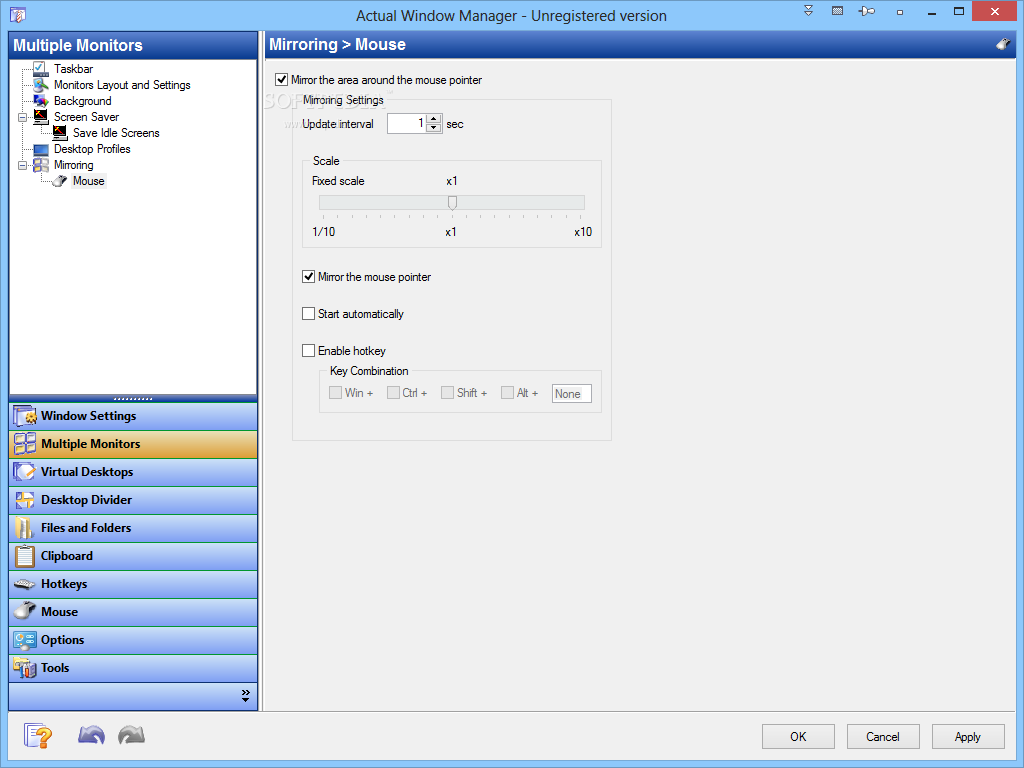Click the Apply button
Viewport: 1024px width, 768px height.
pos(968,737)
